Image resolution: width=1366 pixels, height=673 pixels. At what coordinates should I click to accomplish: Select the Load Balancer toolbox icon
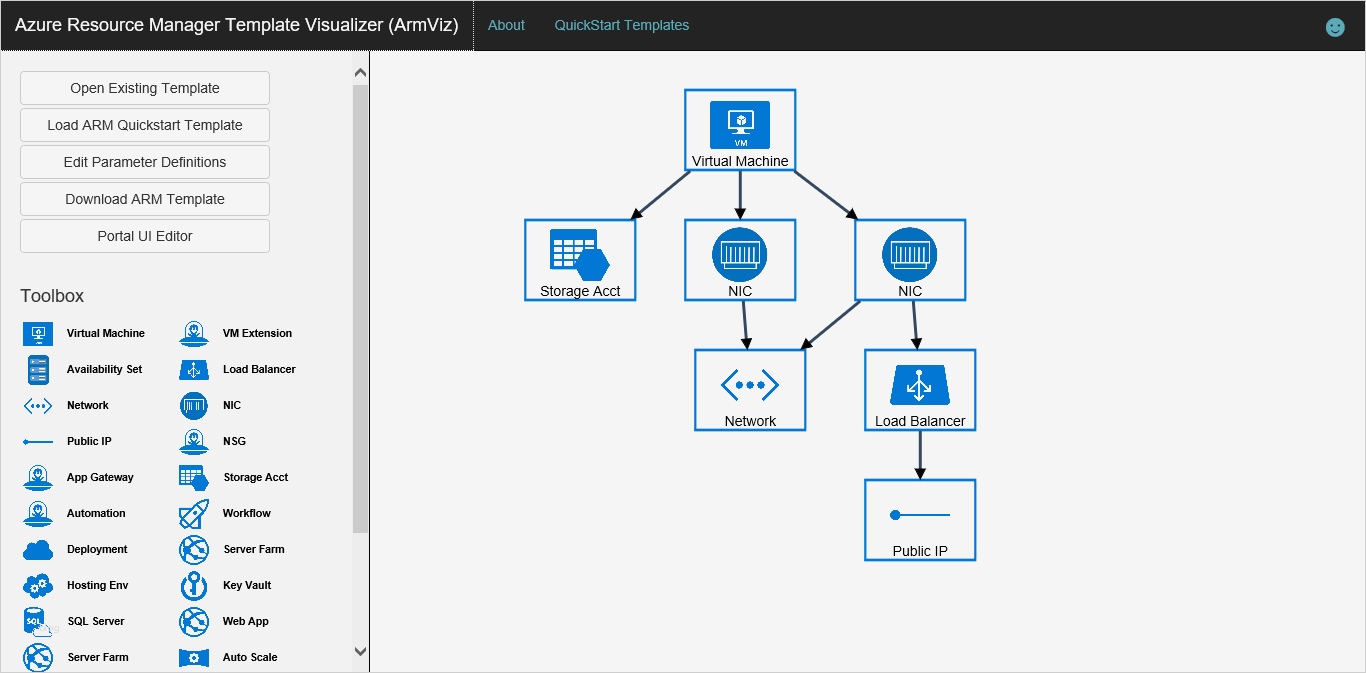[194, 369]
